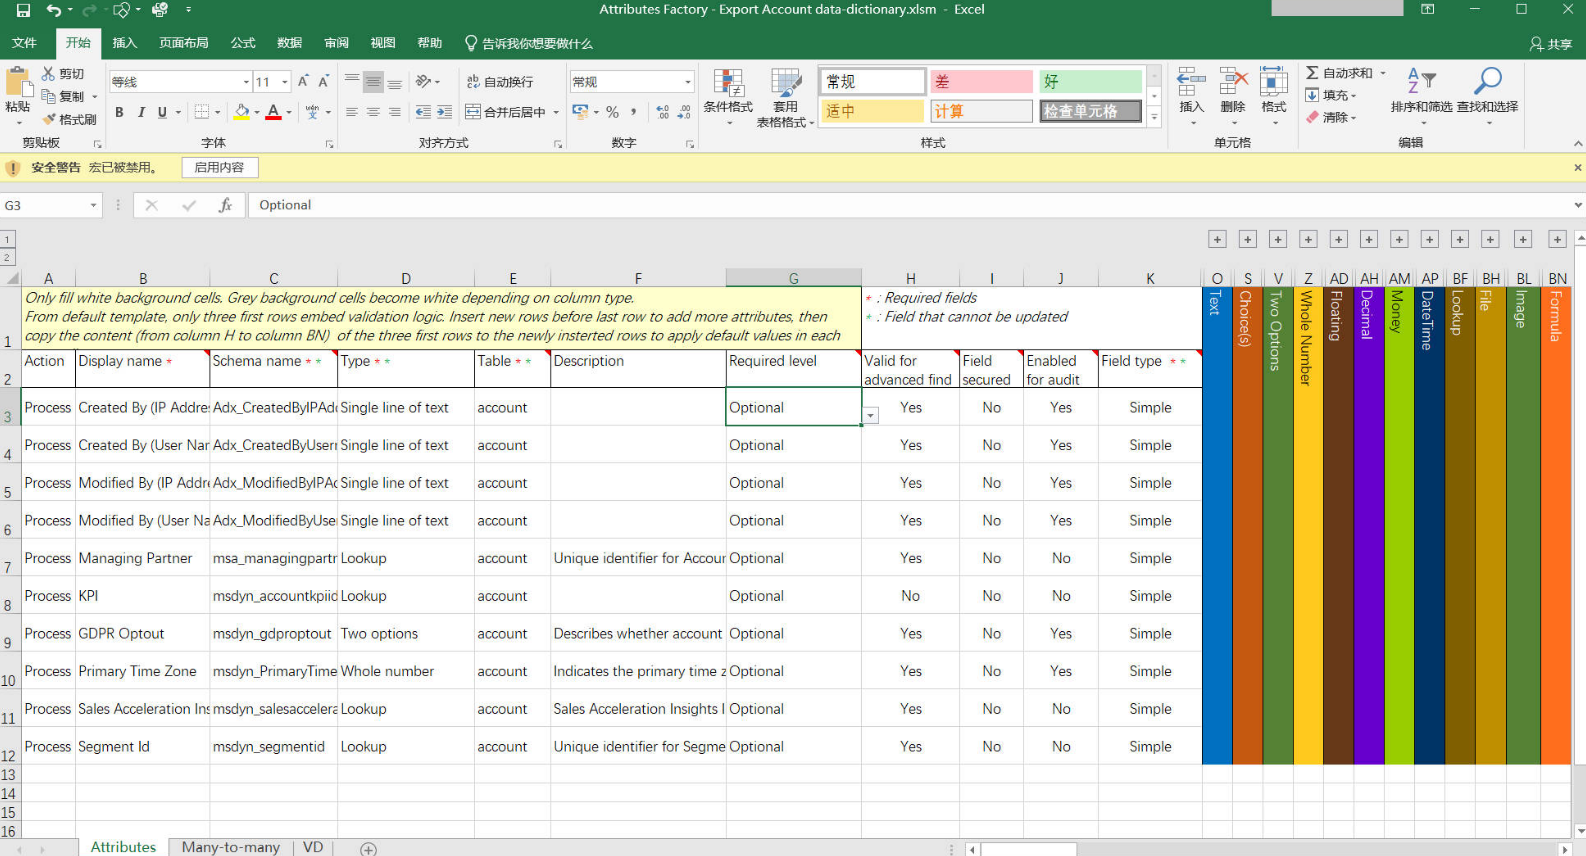Expand the outline group above column BN
Viewport: 1586px width, 856px height.
[1557, 239]
